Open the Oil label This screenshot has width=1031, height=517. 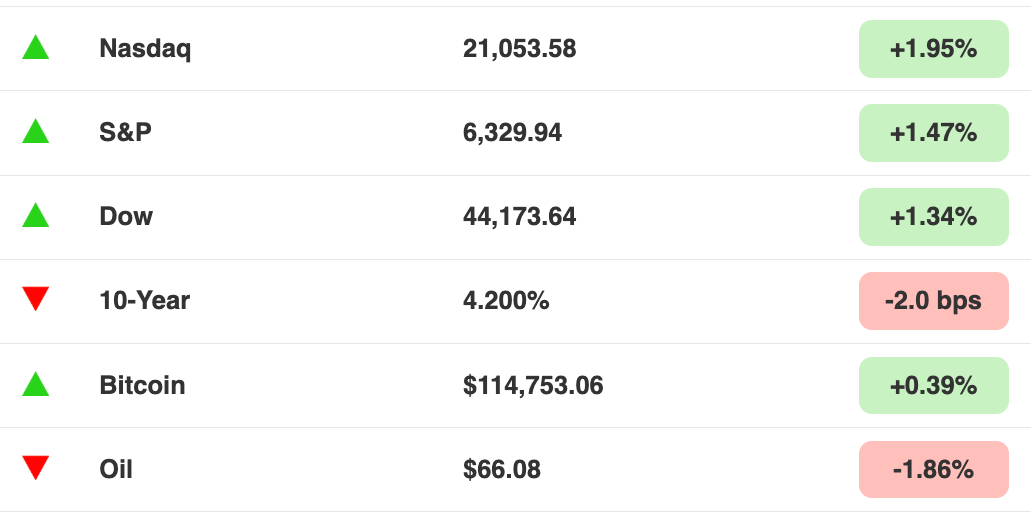(x=116, y=469)
